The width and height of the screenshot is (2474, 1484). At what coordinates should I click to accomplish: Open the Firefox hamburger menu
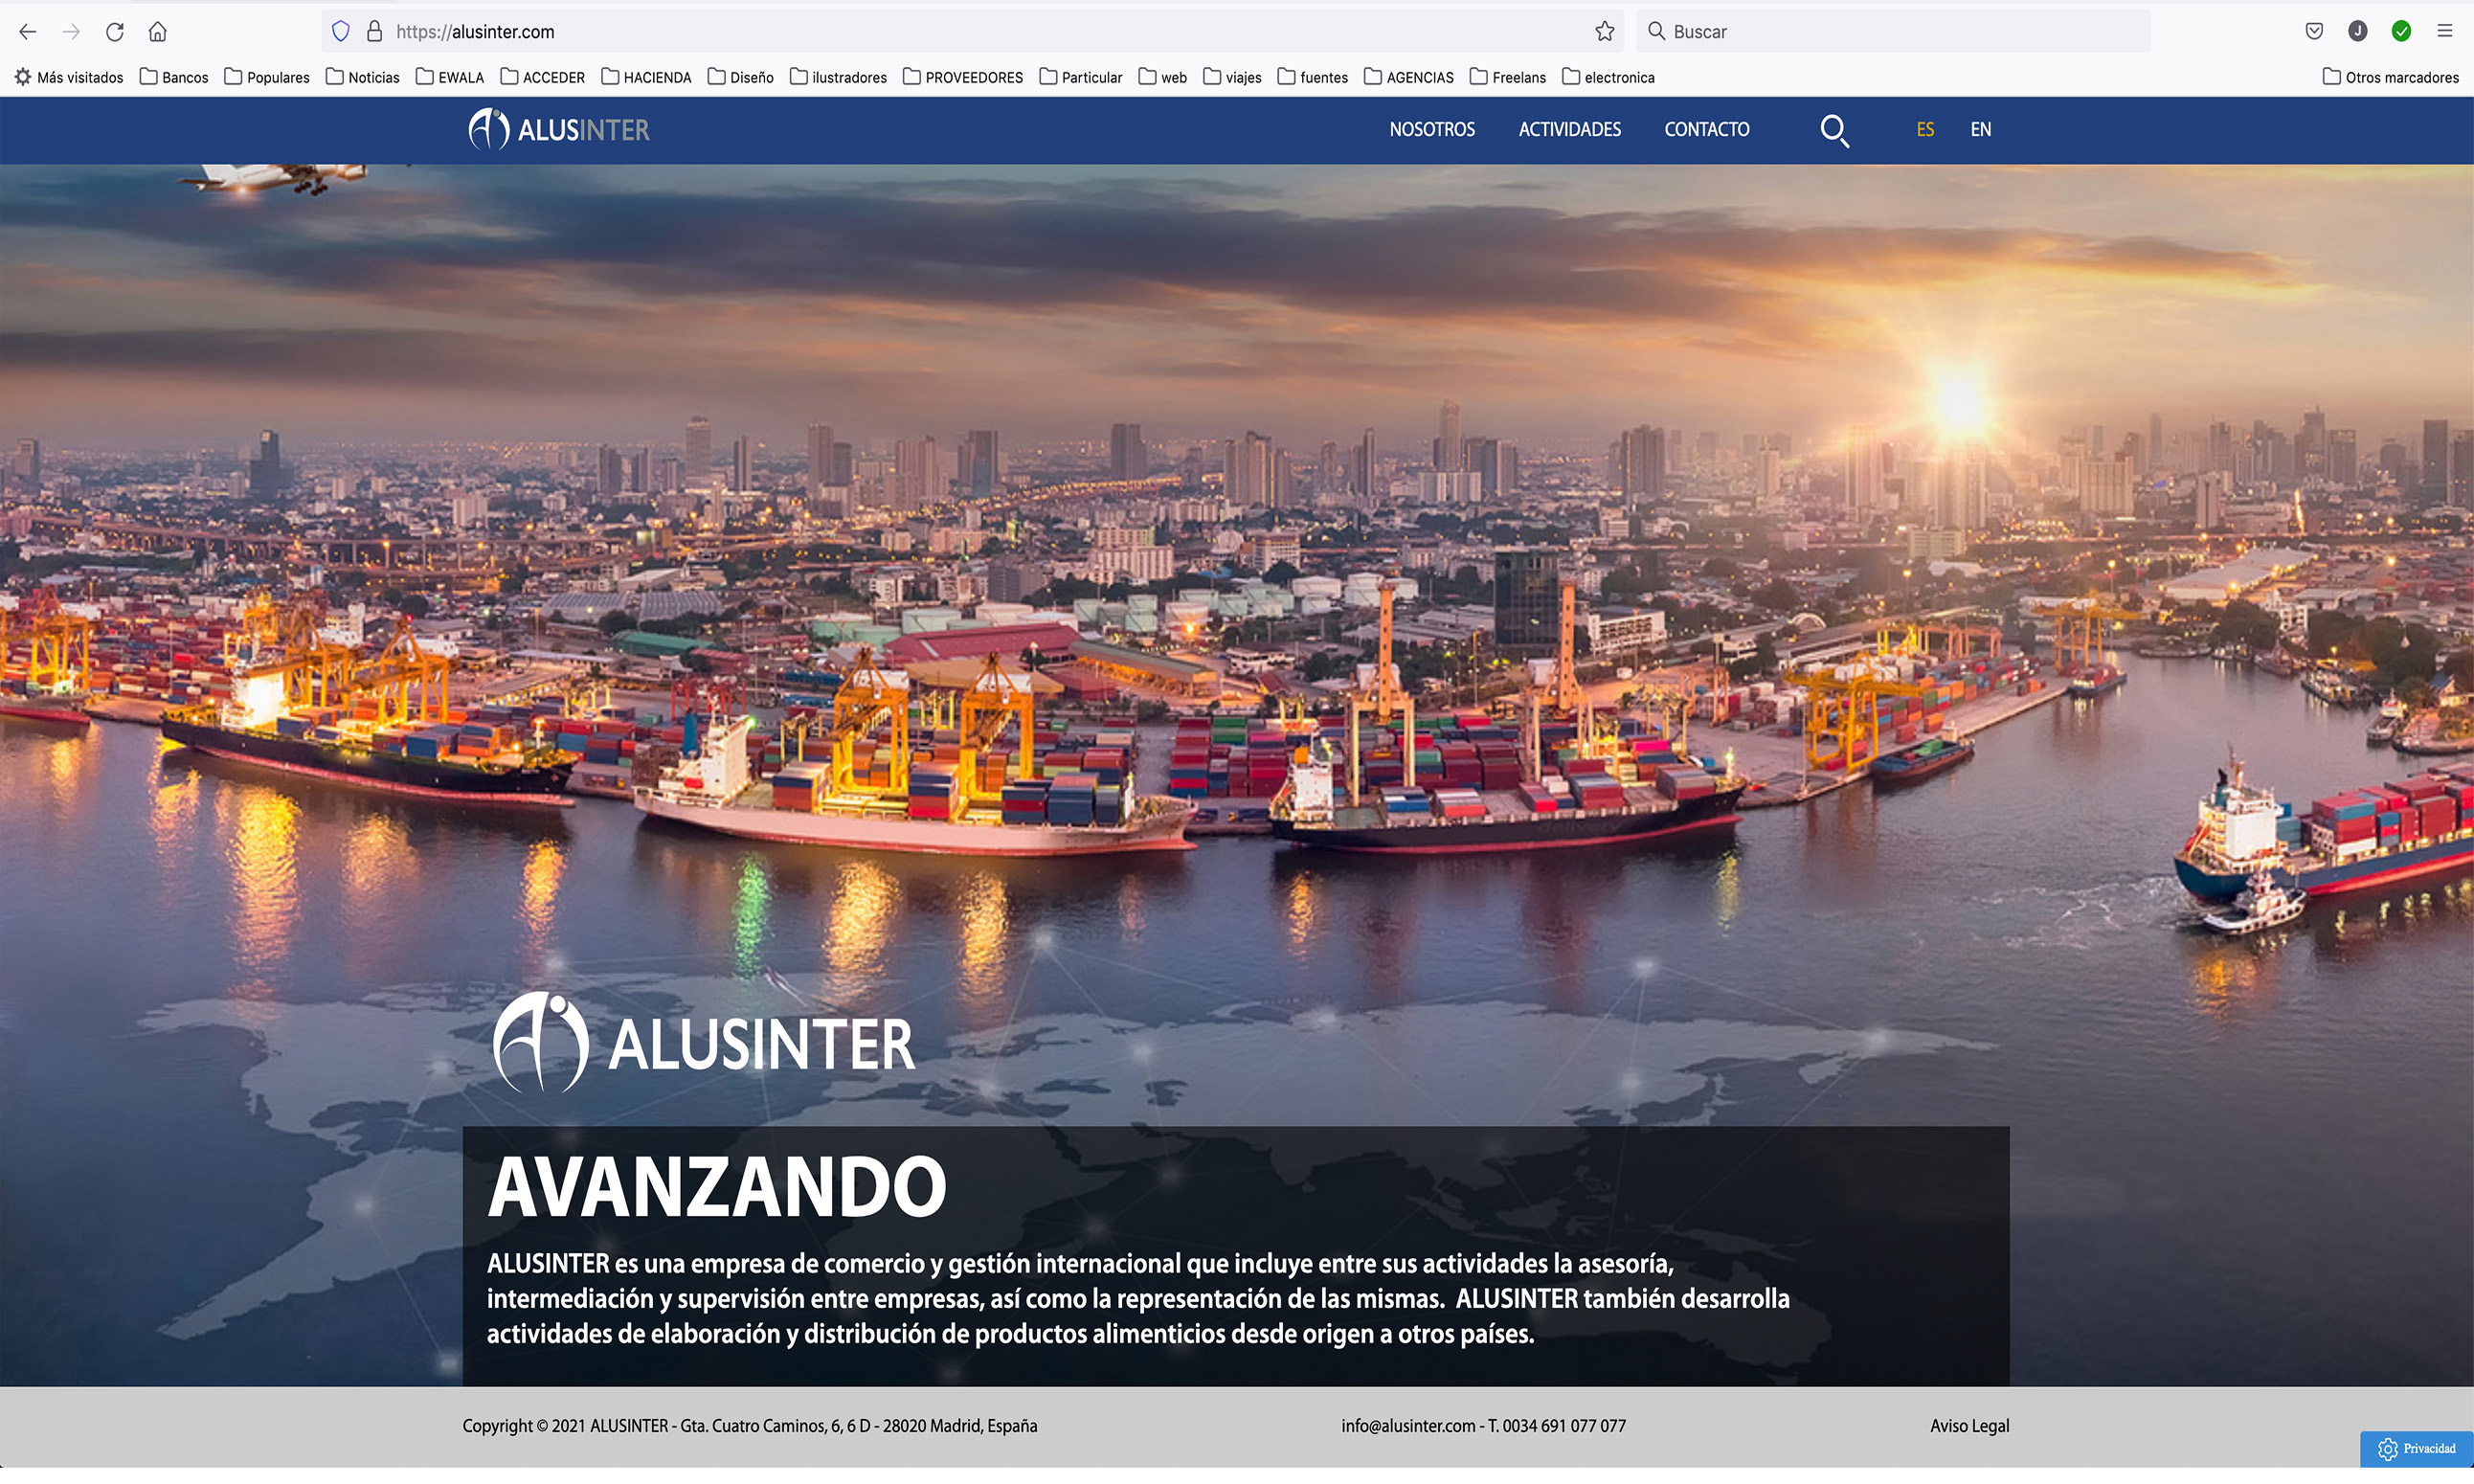[2444, 32]
